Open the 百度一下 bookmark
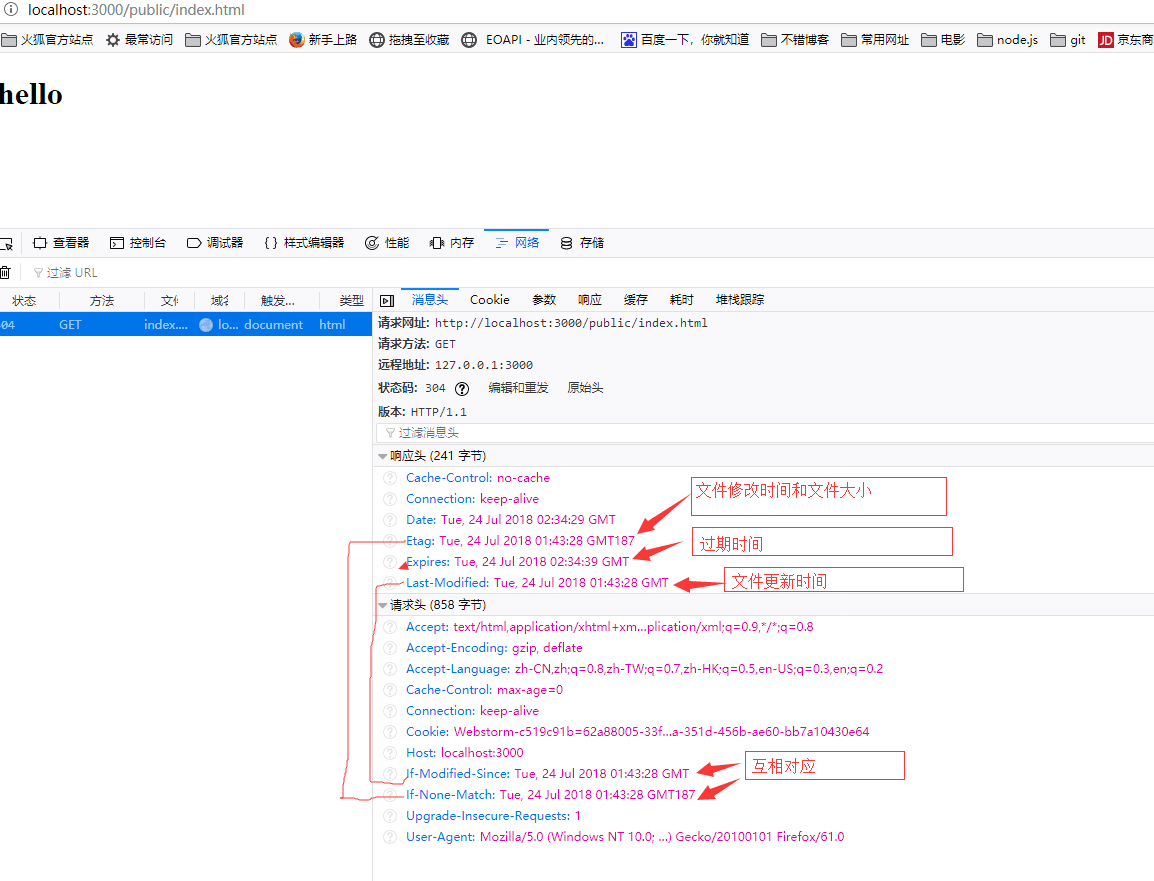Image resolution: width=1154 pixels, height=881 pixels. click(x=685, y=40)
